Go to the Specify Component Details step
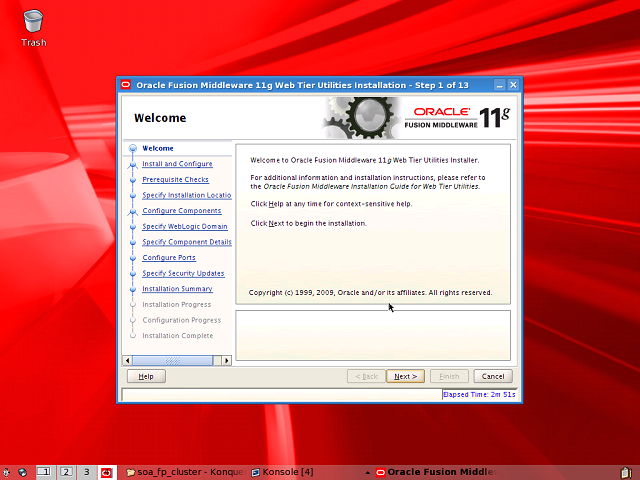 pos(187,242)
